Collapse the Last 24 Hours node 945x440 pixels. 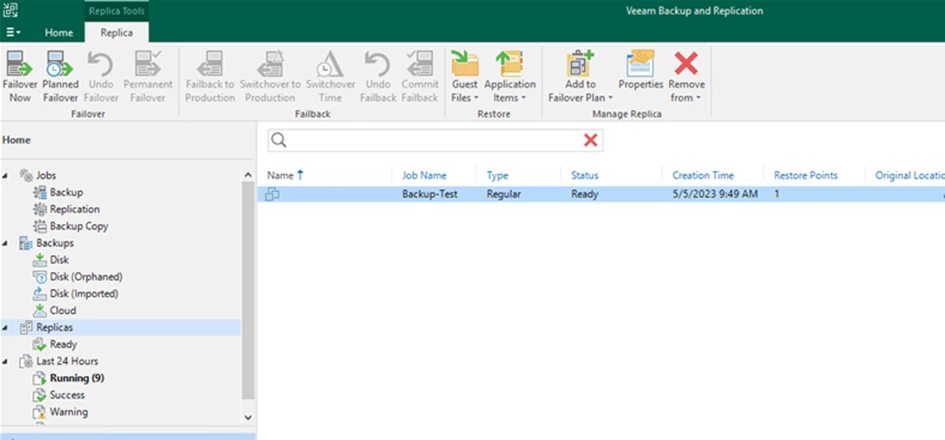(7, 361)
